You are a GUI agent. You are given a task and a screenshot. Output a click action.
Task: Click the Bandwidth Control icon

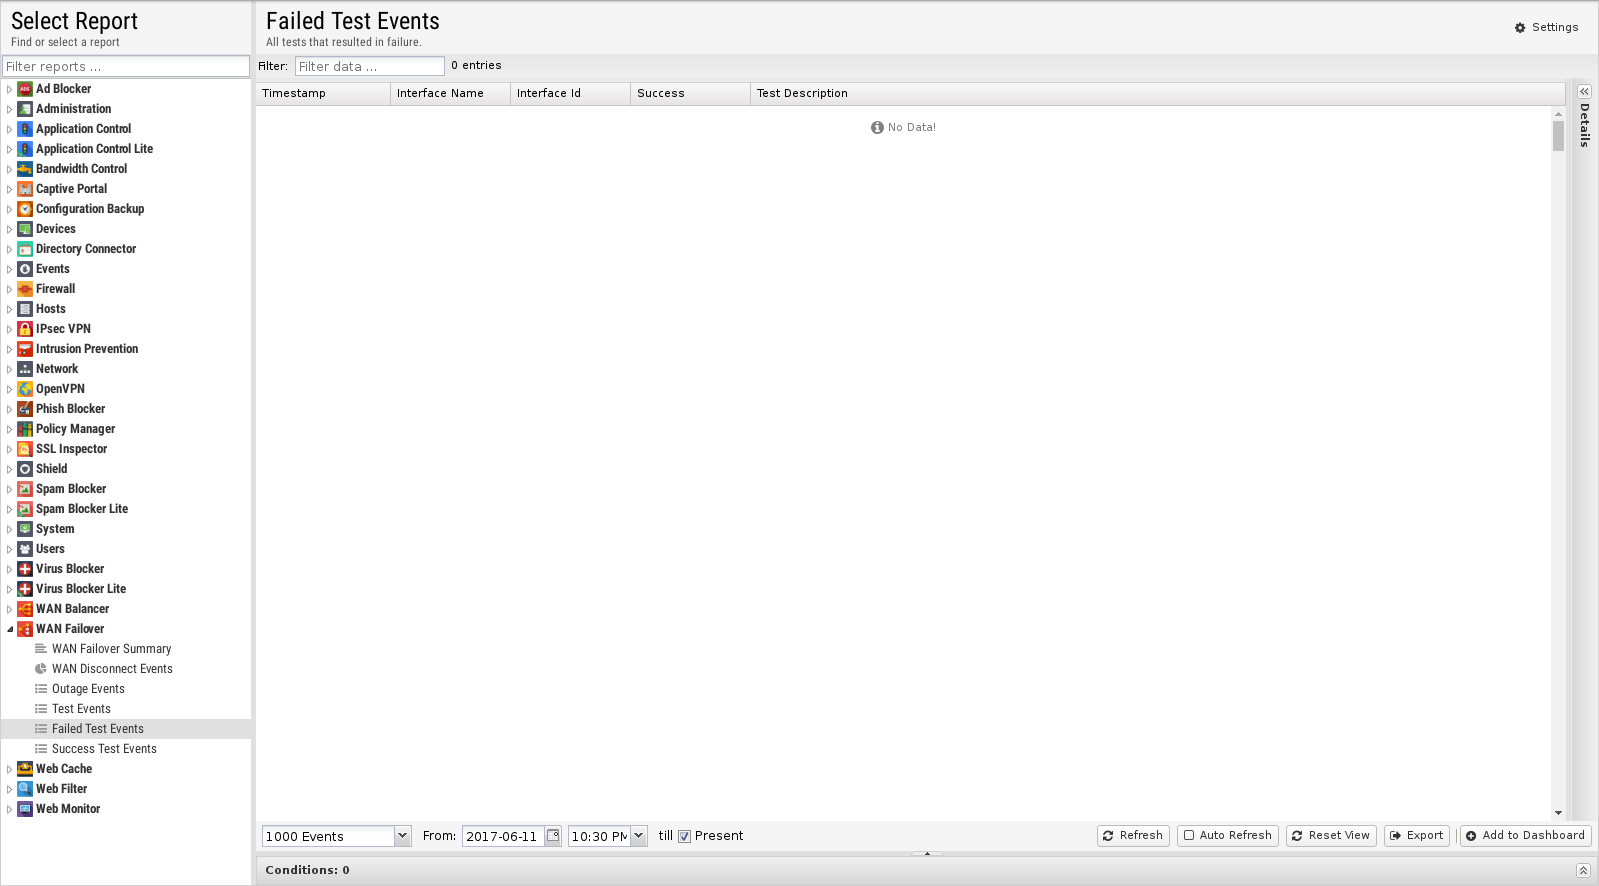25,169
